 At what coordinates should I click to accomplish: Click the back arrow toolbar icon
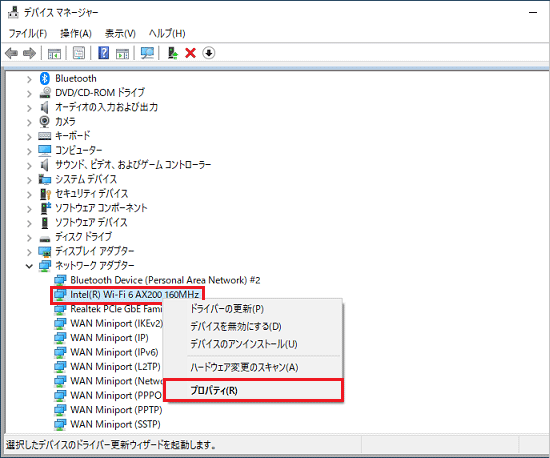point(12,53)
